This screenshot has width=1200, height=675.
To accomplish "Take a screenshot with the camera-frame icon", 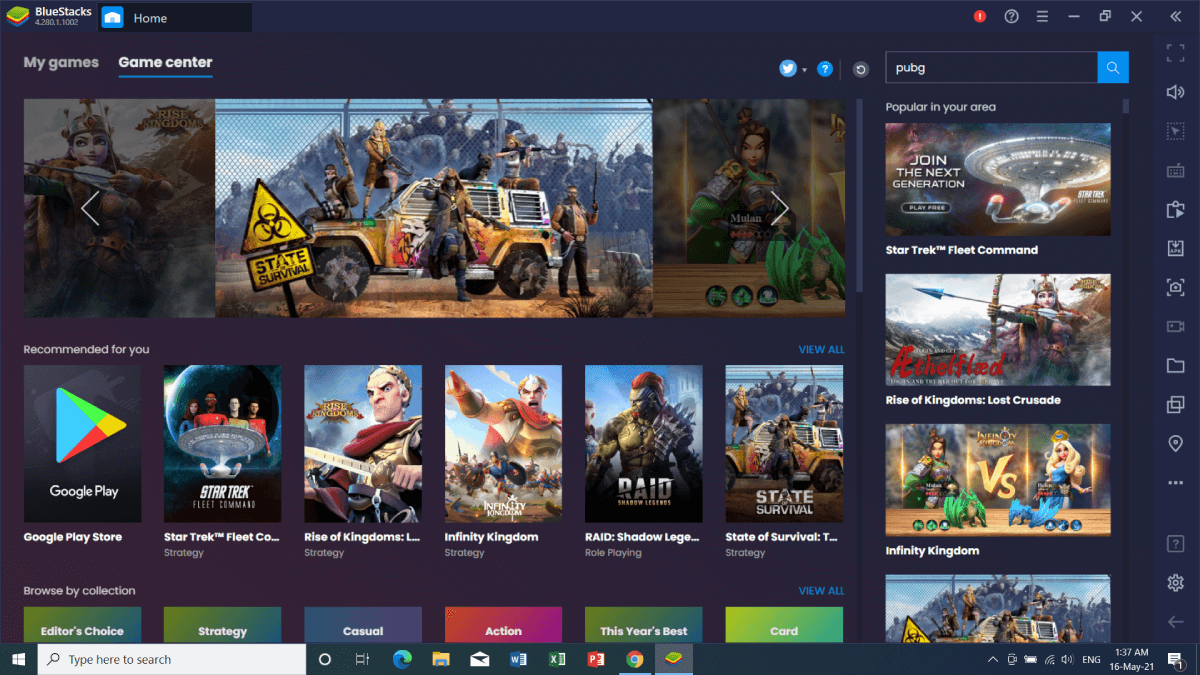I will tap(1176, 287).
